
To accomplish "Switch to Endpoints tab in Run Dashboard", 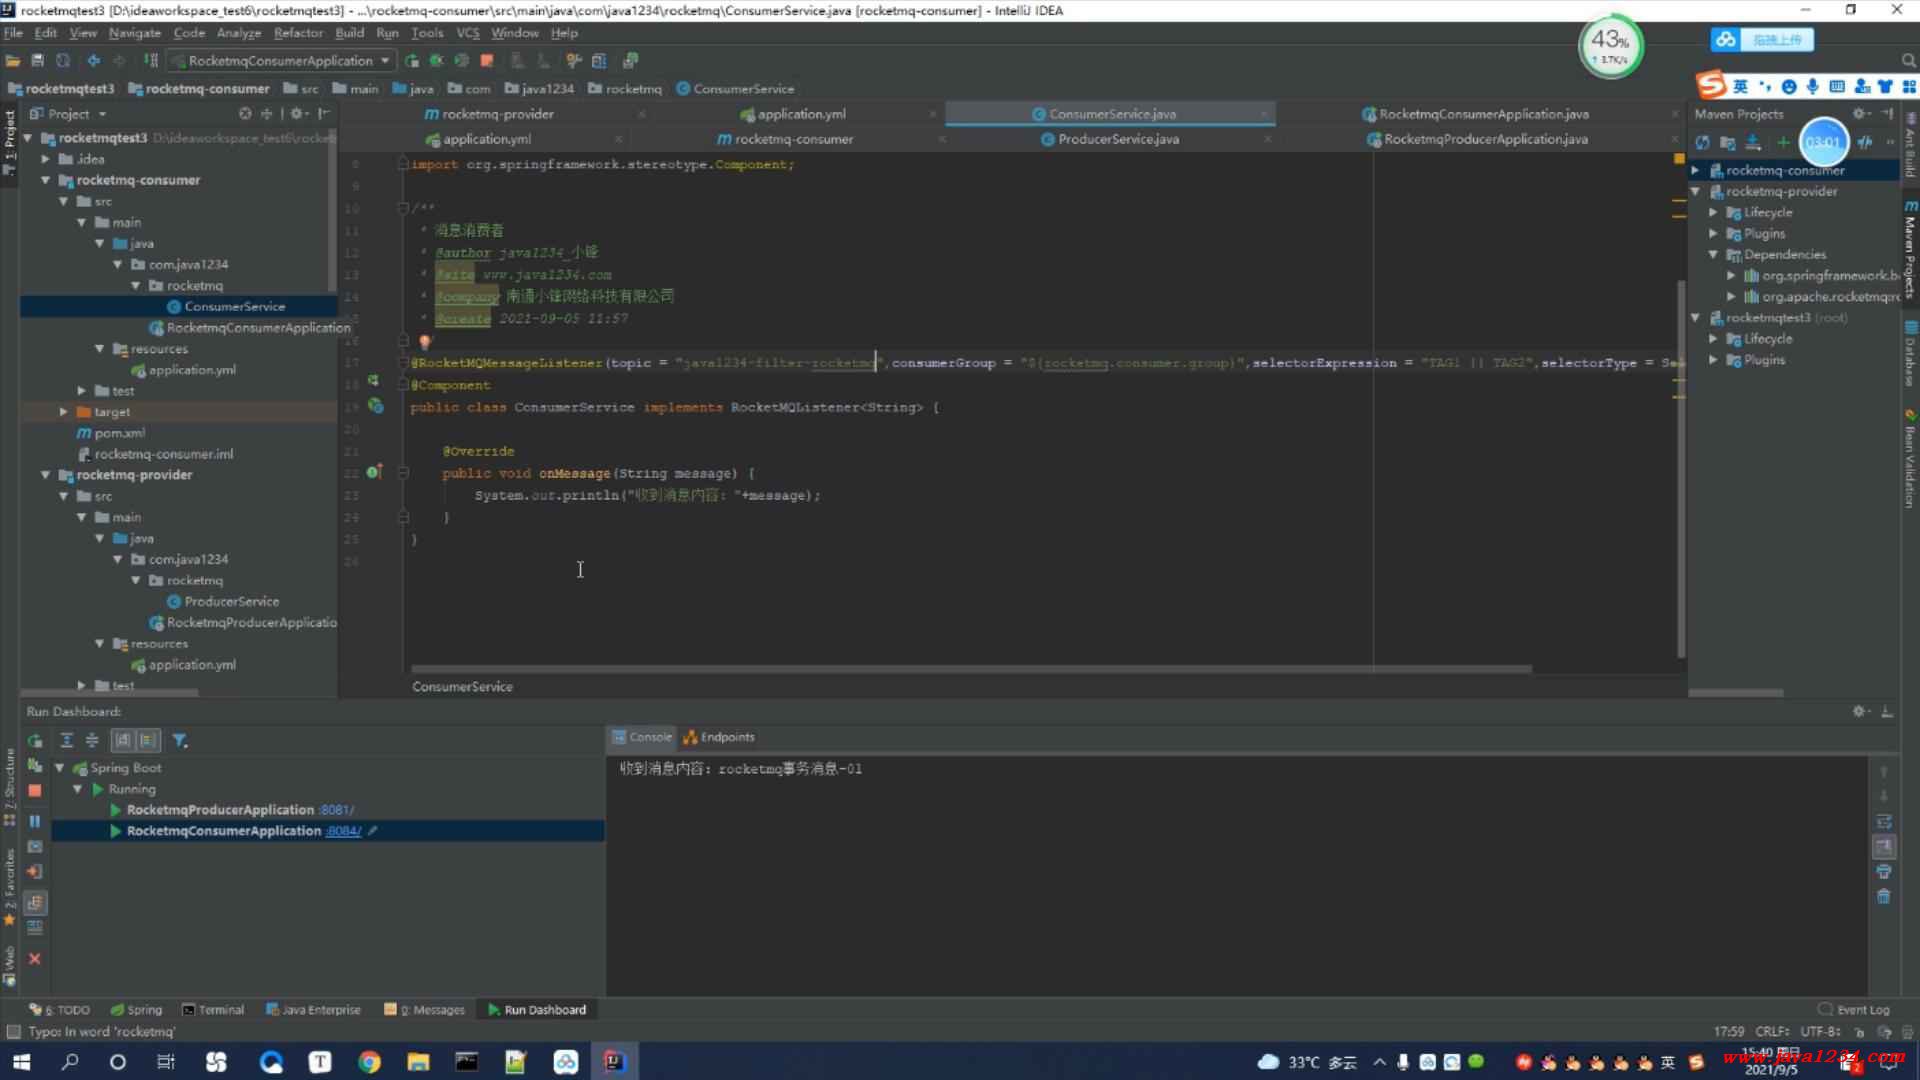I will tap(719, 737).
